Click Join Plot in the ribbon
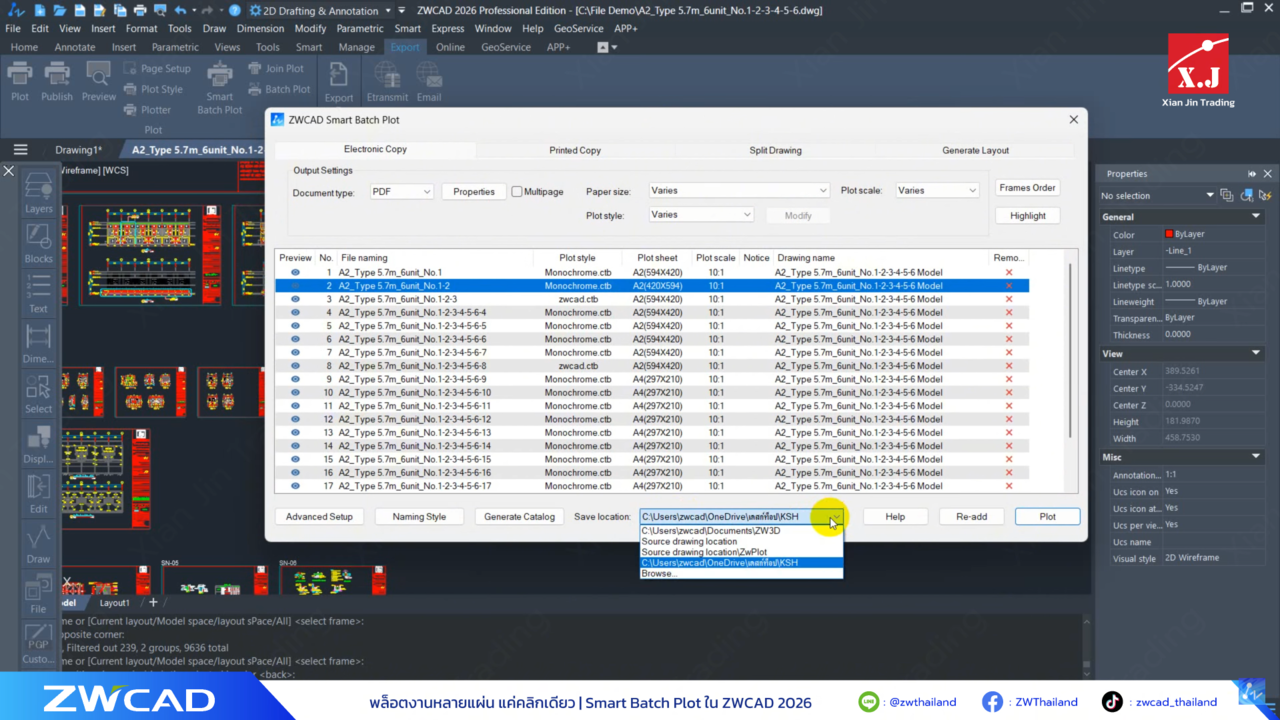The width and height of the screenshot is (1280, 720). click(x=276, y=69)
